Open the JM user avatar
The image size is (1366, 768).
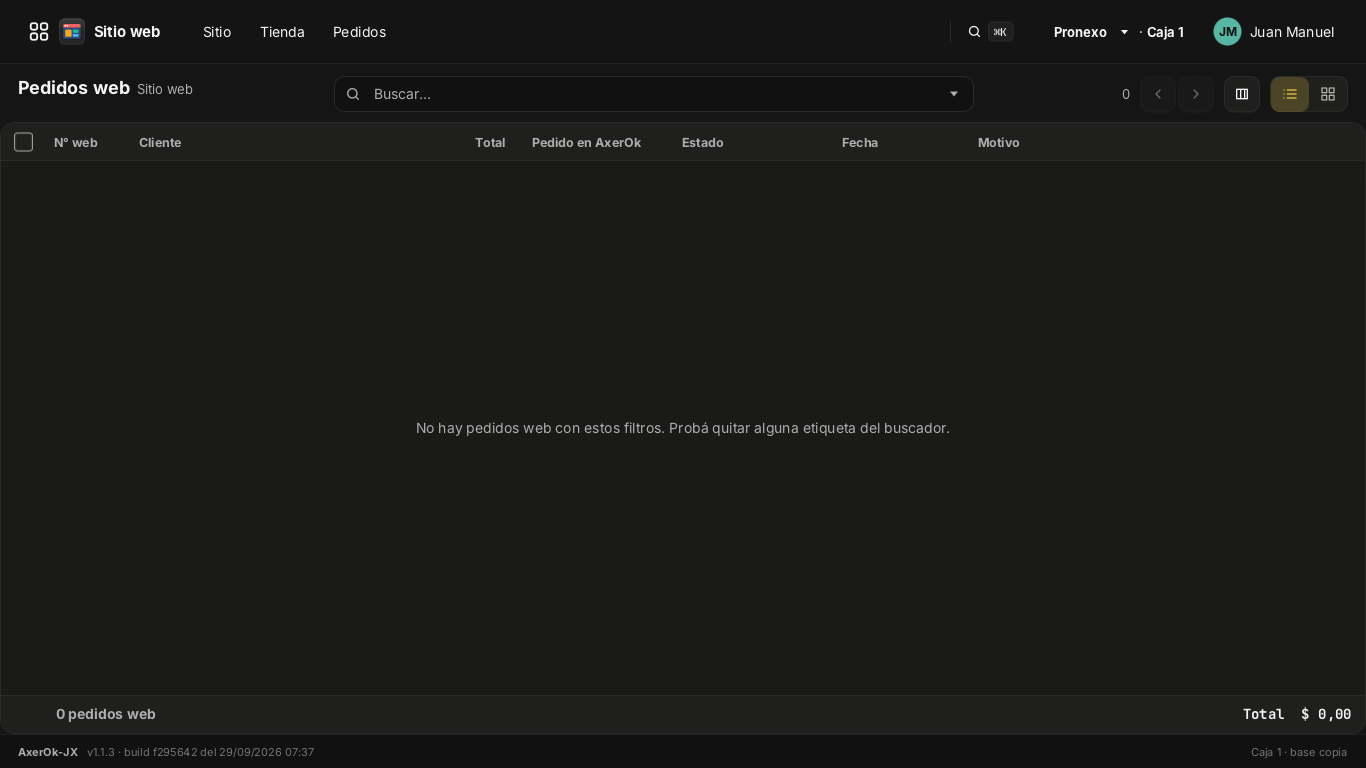pyautogui.click(x=1227, y=32)
